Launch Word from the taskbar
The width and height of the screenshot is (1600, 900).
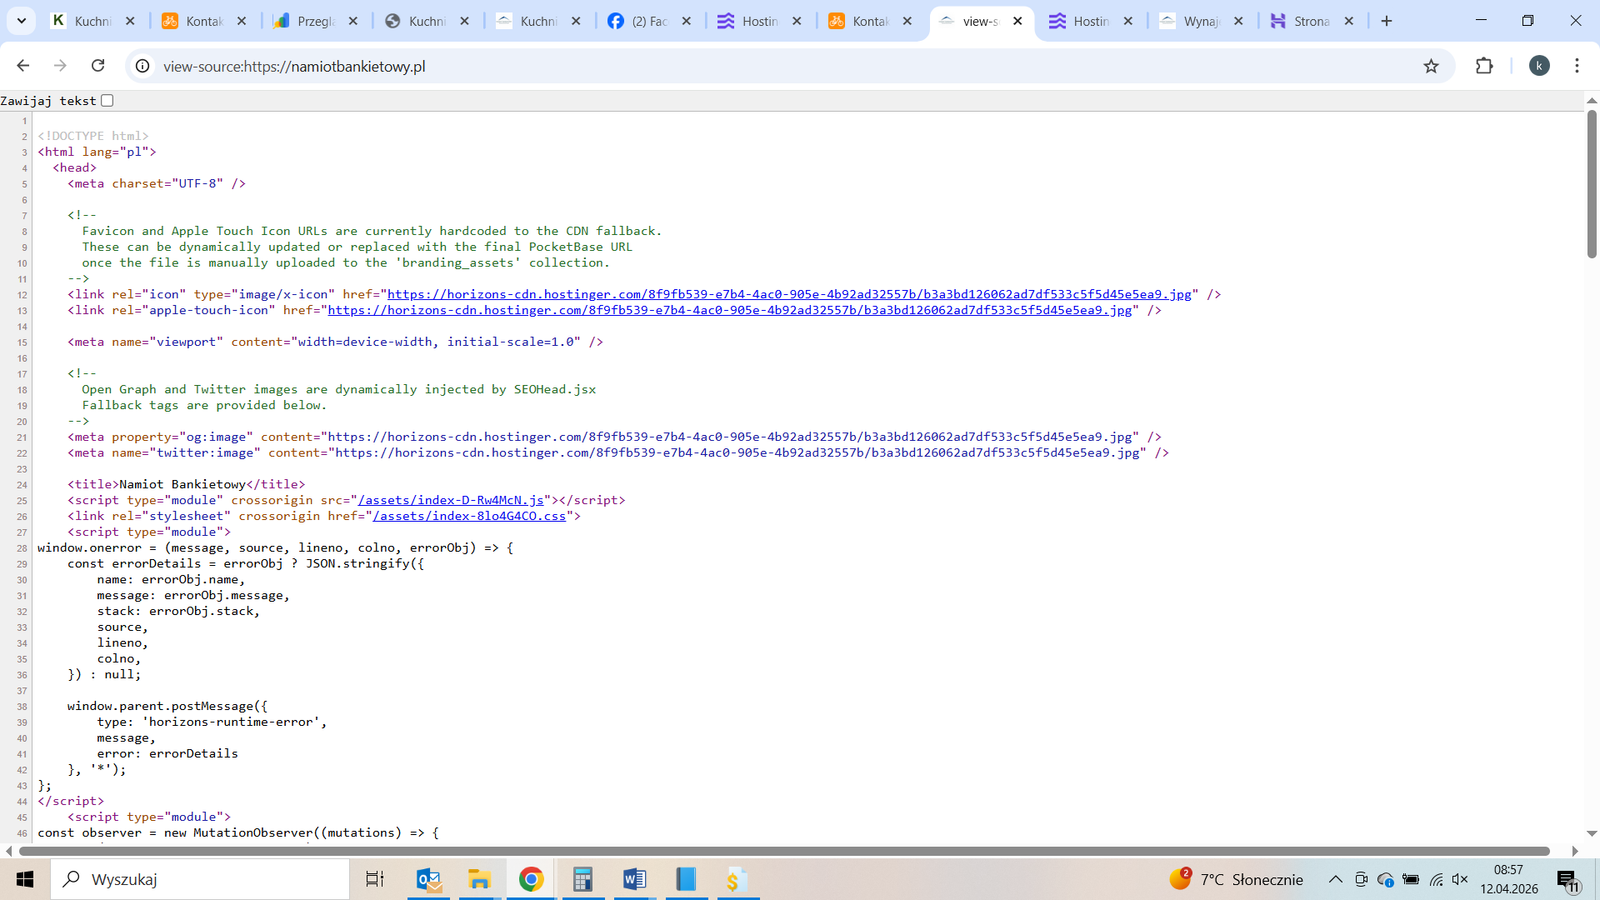(x=634, y=879)
